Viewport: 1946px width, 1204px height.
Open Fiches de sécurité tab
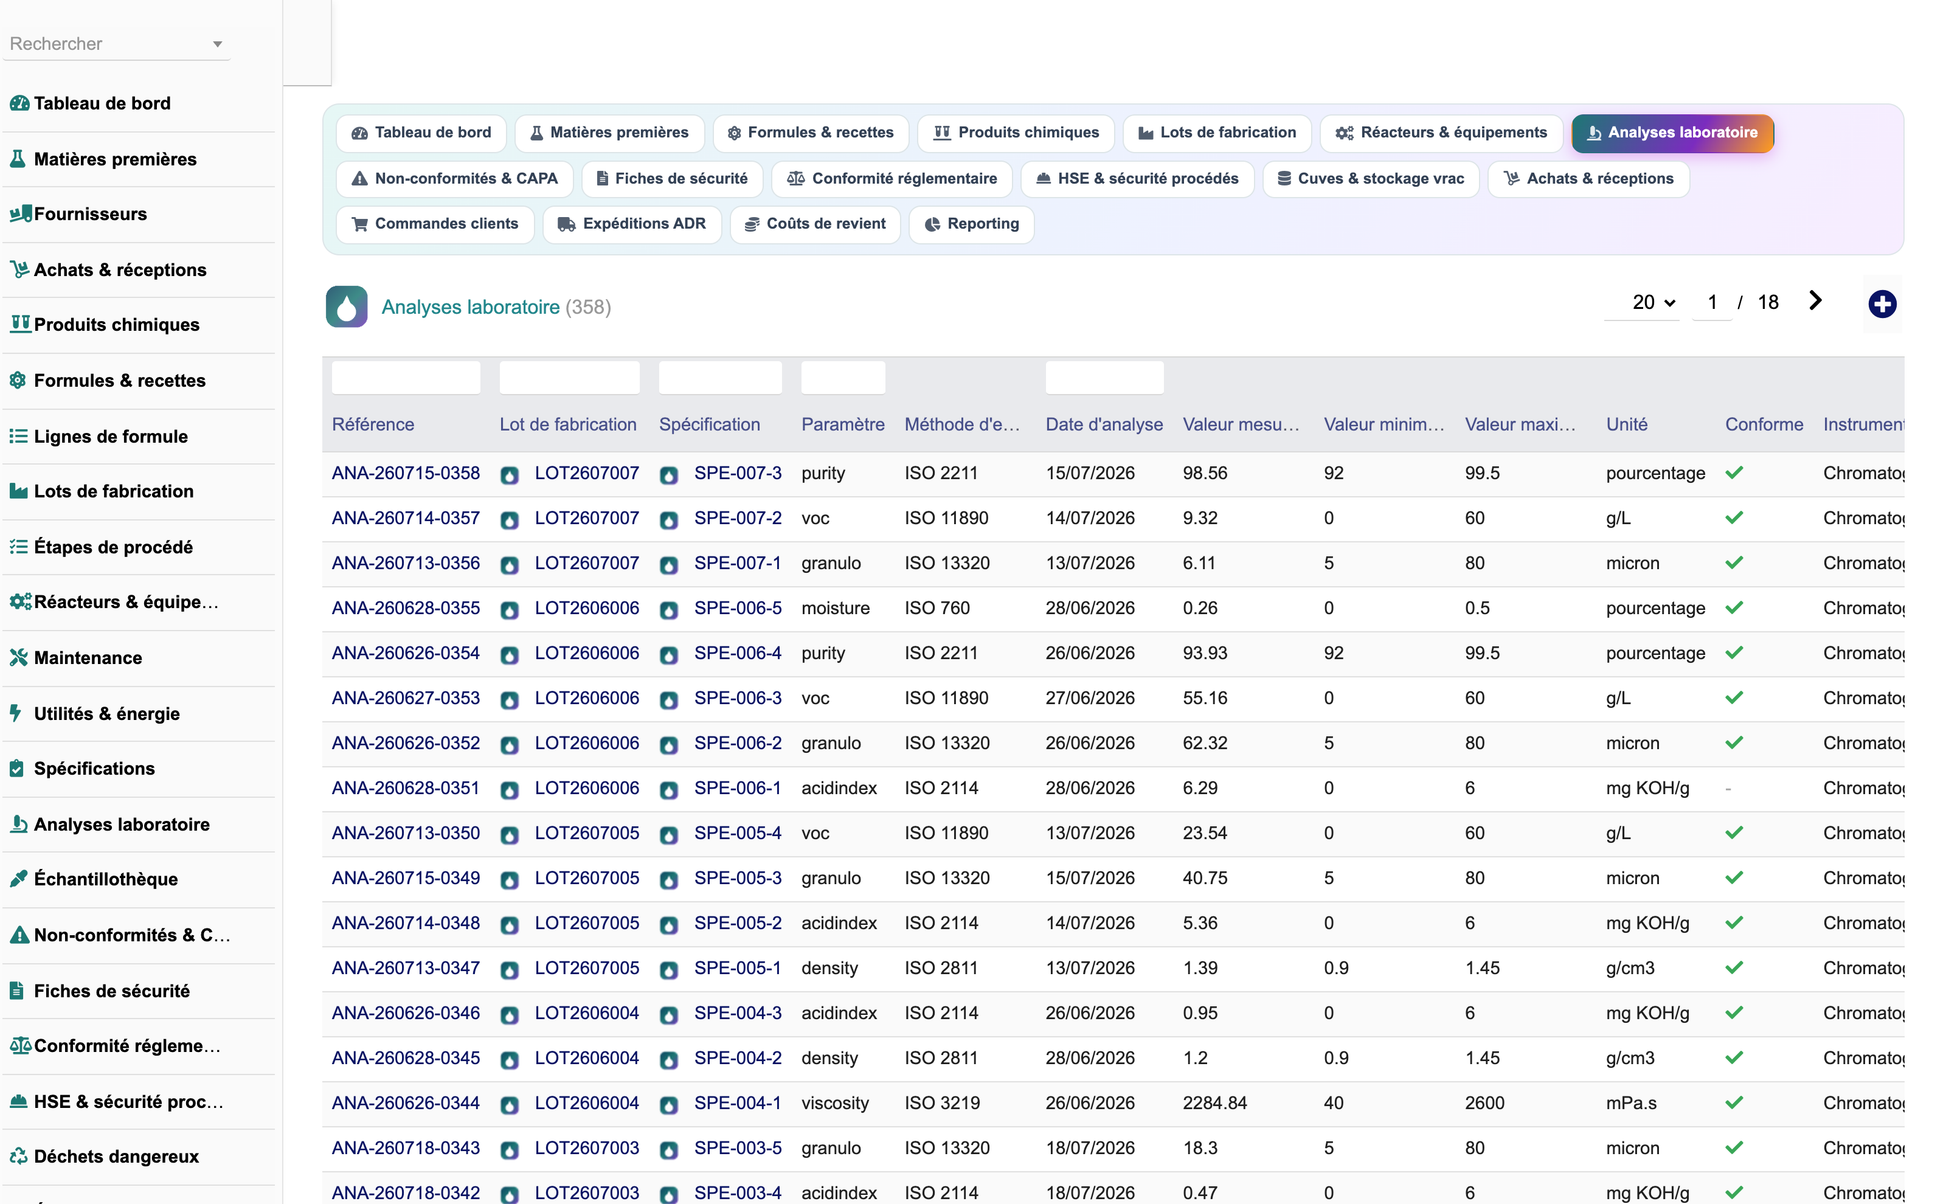tap(672, 179)
